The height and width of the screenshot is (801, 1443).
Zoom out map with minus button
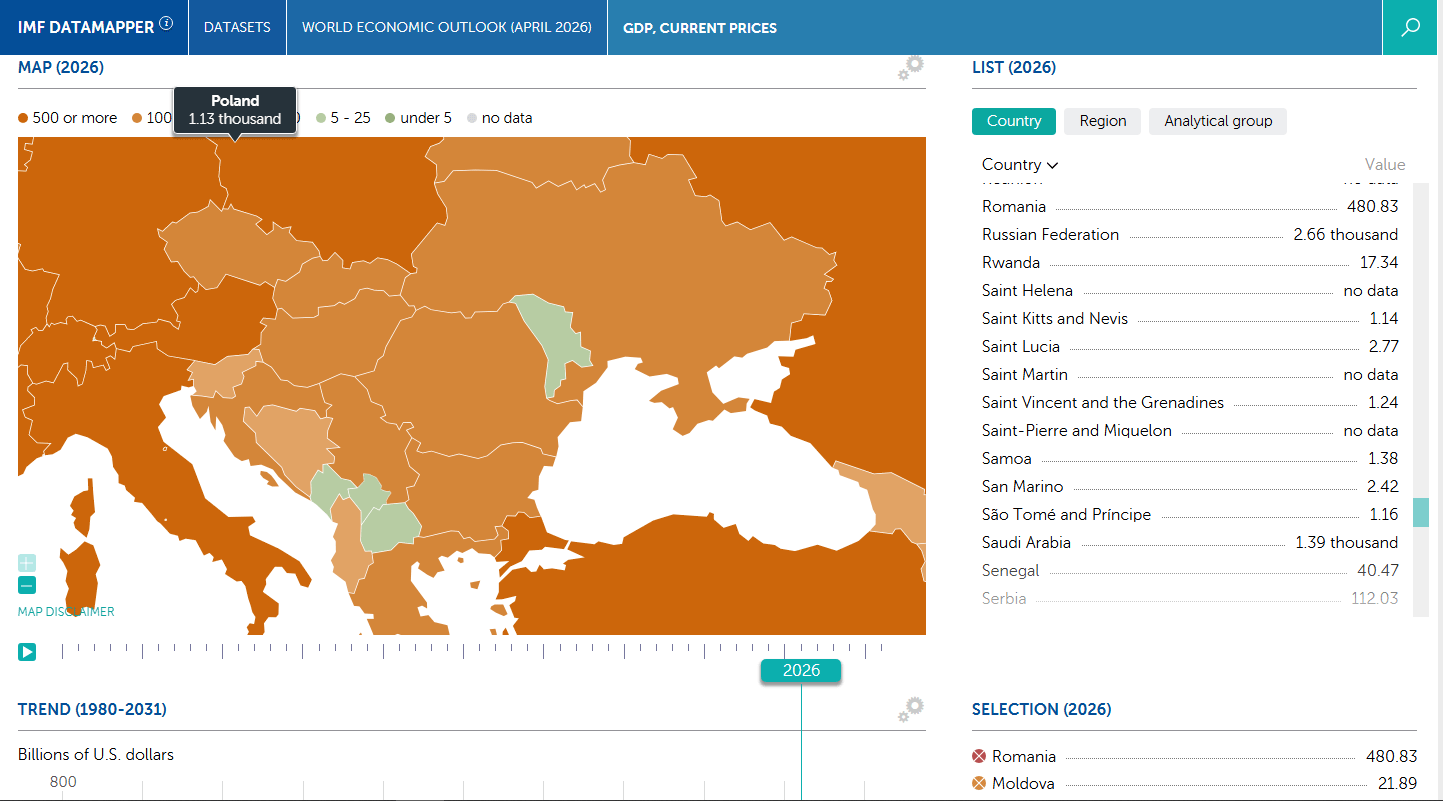click(x=27, y=586)
